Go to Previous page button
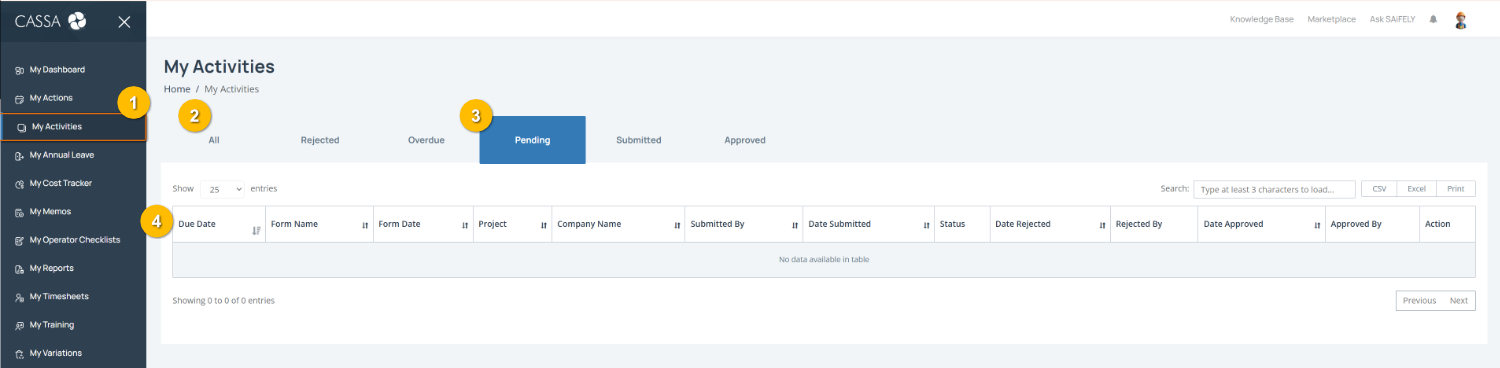 click(x=1419, y=301)
